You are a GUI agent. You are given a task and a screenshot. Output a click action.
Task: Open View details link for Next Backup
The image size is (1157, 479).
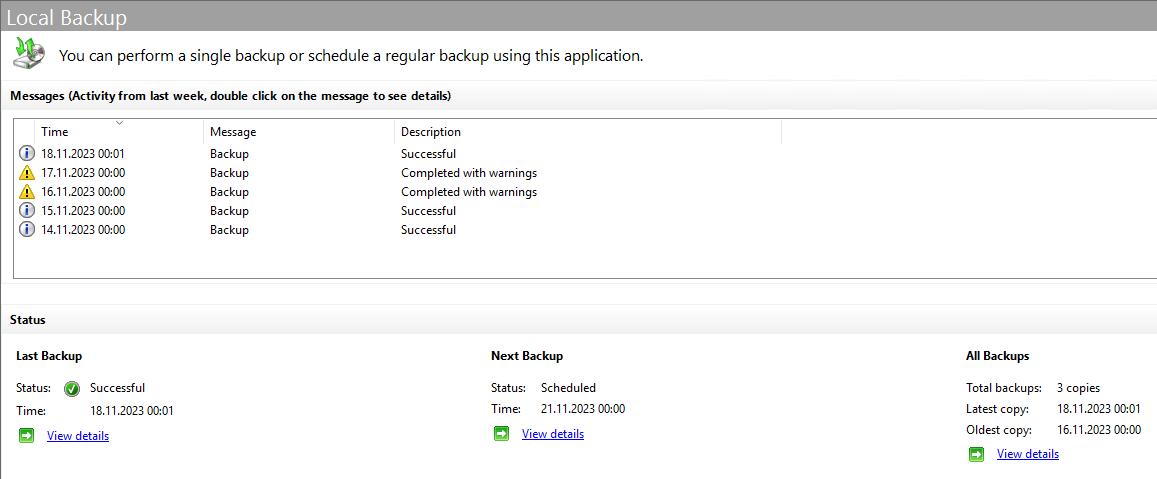coord(553,434)
